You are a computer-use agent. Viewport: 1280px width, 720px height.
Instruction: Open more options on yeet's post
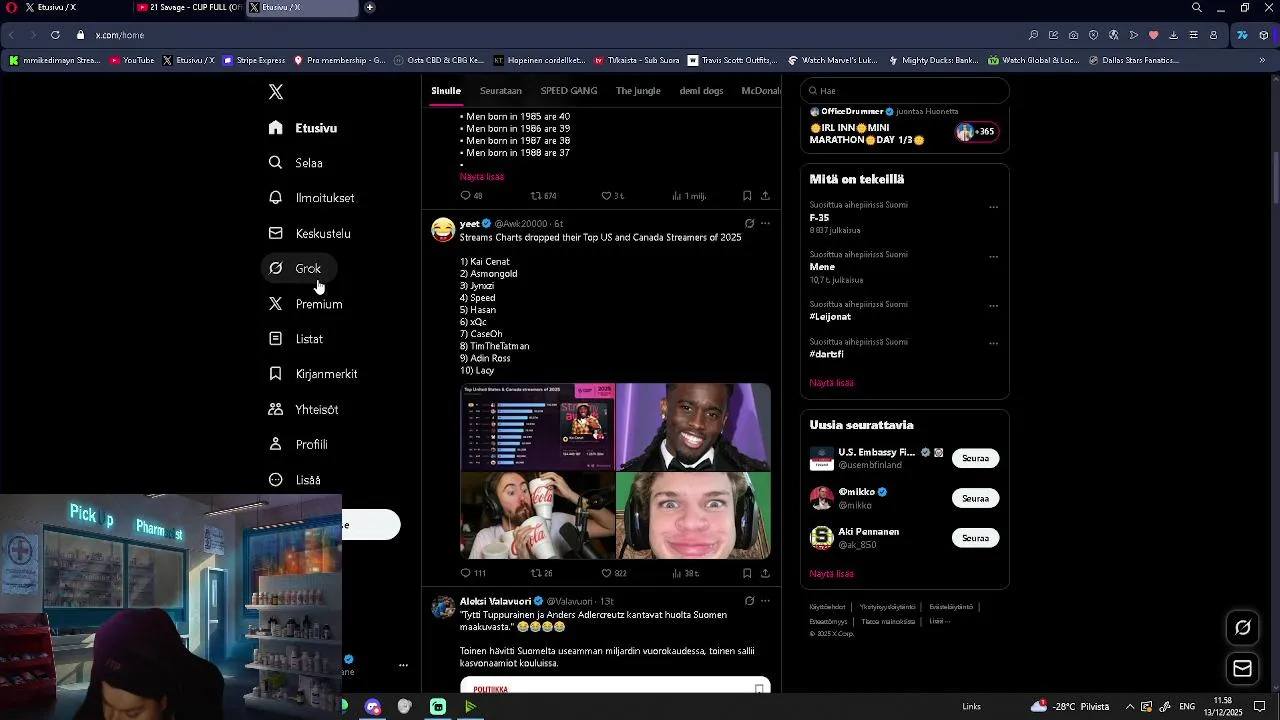click(x=765, y=223)
